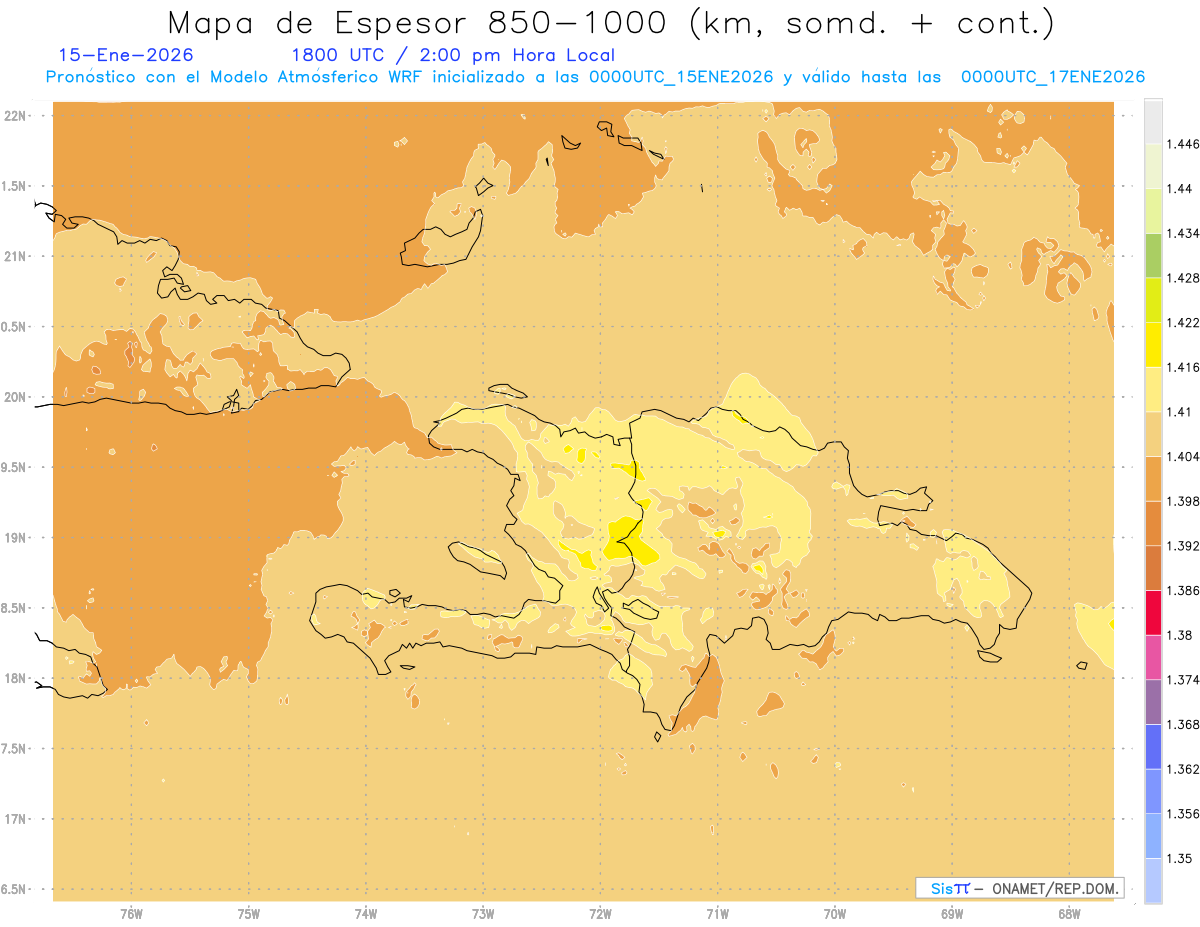The width and height of the screenshot is (1200, 927).
Task: Pick the pale yellow 1.41–1.416 colorbar segment
Action: 1153,389
